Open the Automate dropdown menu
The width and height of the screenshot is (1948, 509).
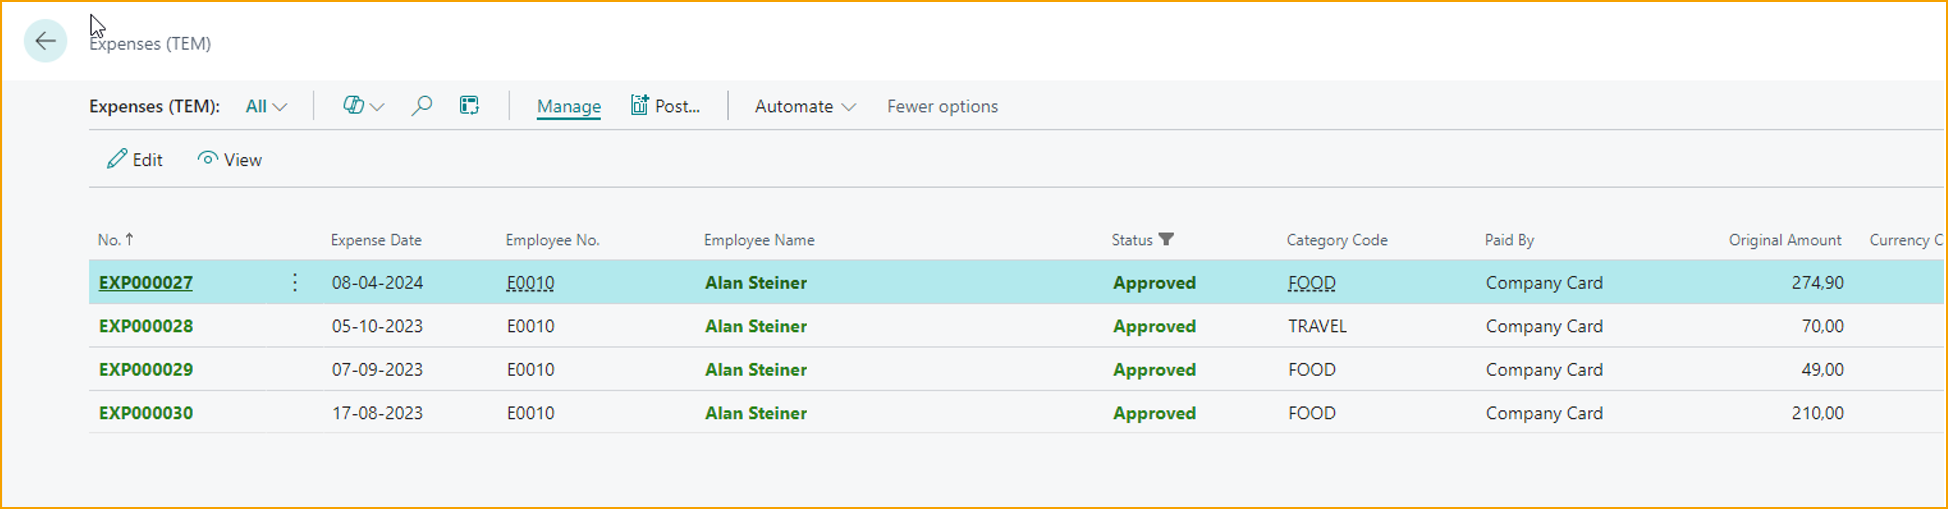click(x=804, y=106)
